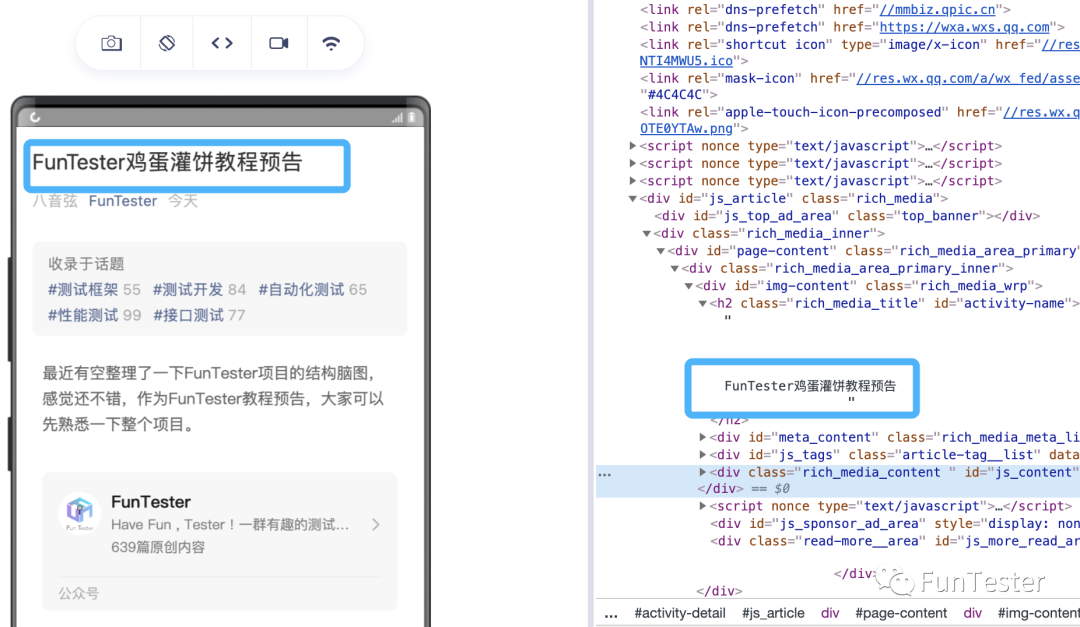Click the breadcrumb overflow ellipsis
The image size is (1080, 627).
tap(611, 614)
